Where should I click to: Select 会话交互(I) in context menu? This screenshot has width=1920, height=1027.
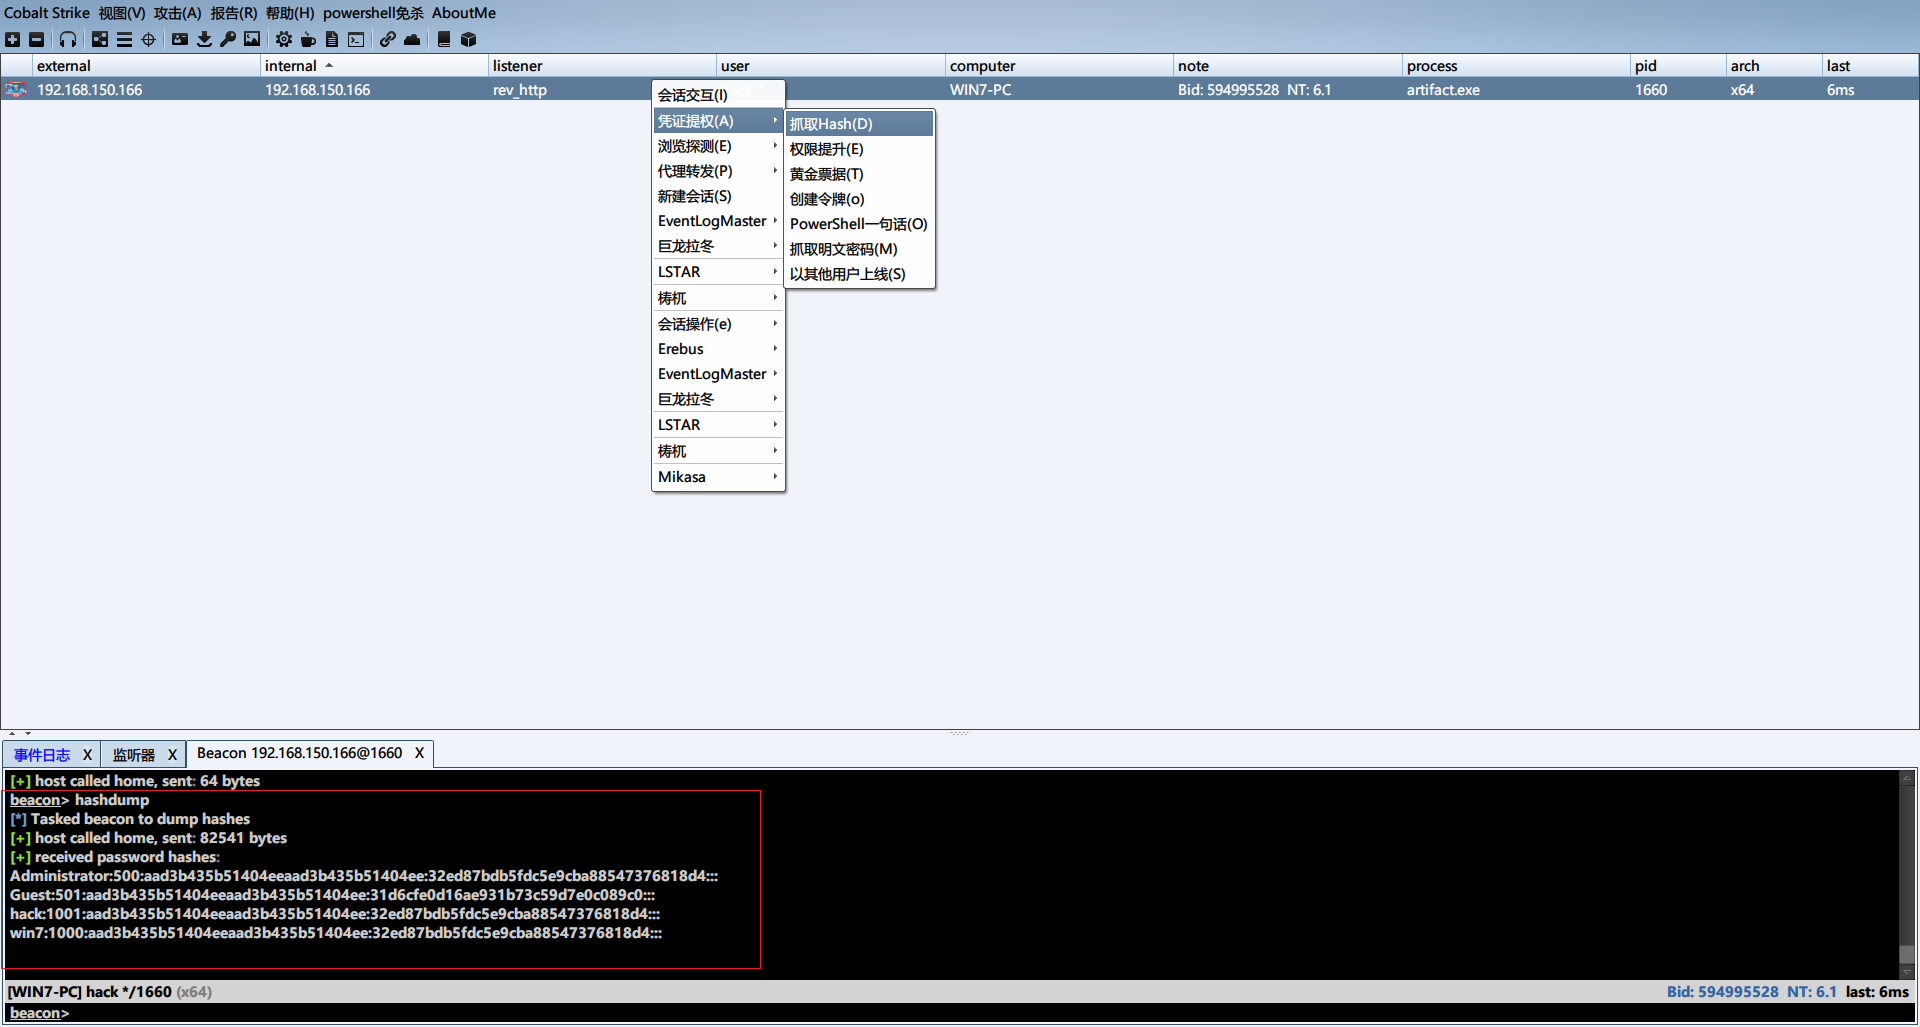(718, 95)
